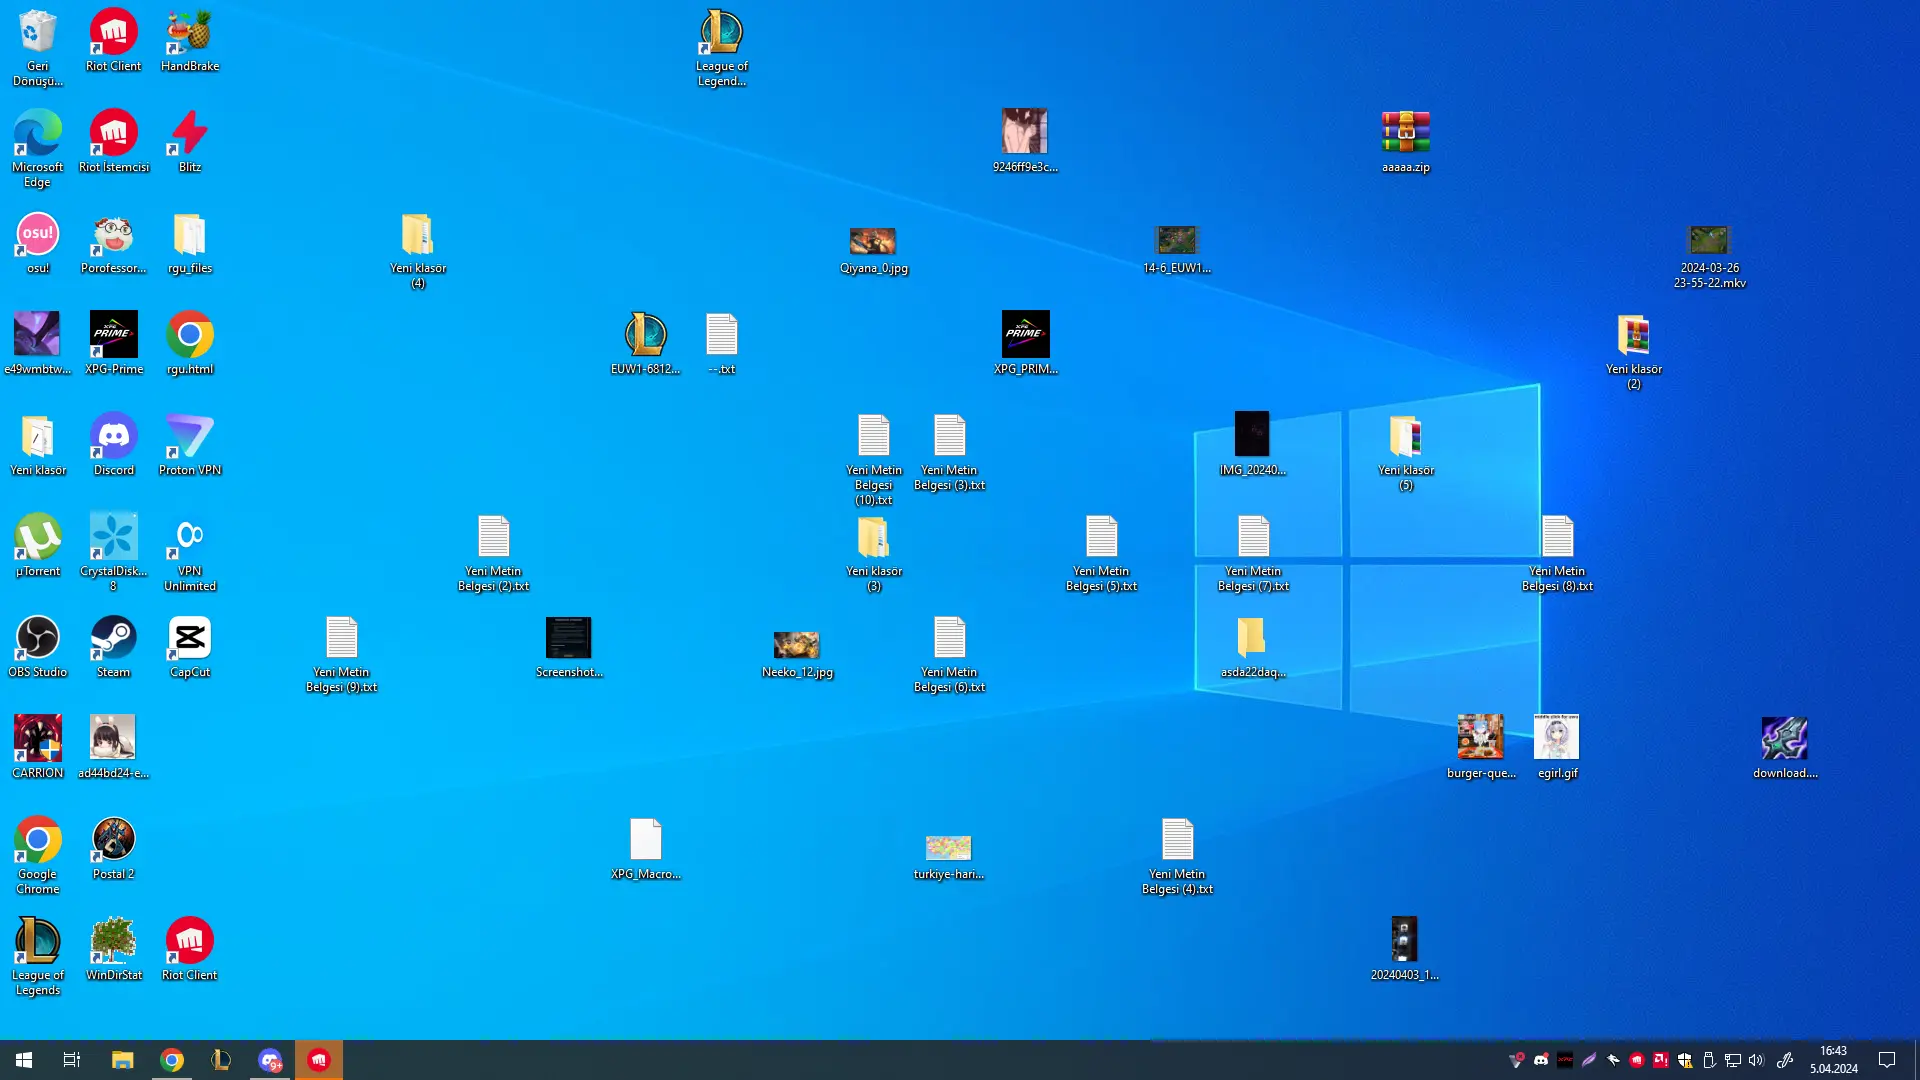Select the Screenshot image file
The width and height of the screenshot is (1920, 1080).
569,646
